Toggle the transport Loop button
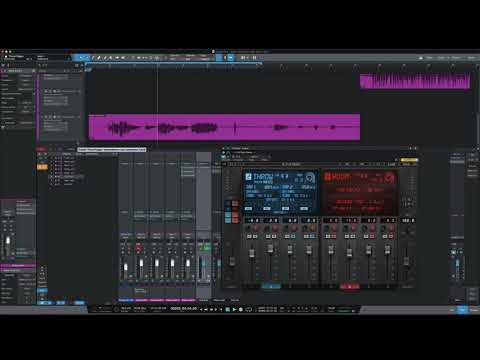 (249, 309)
